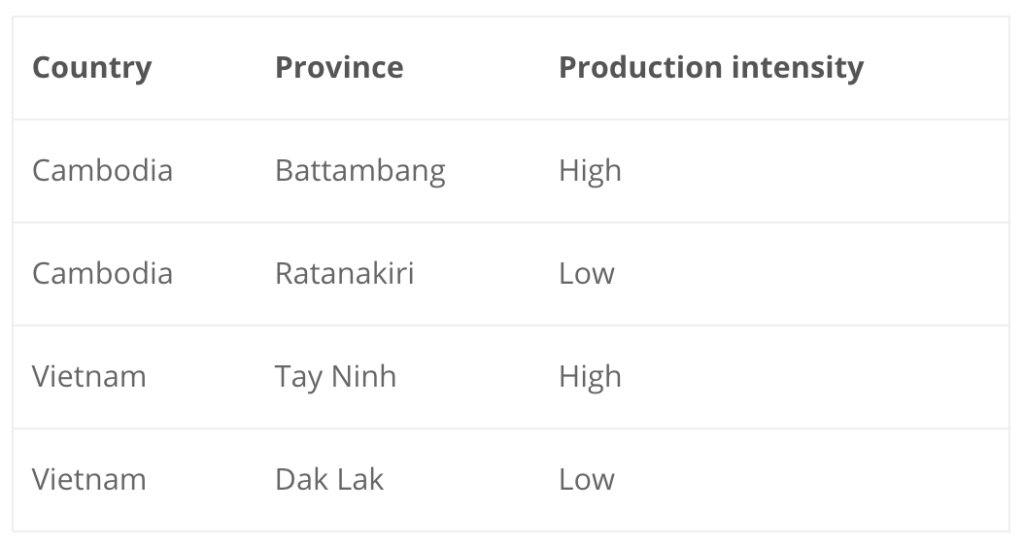Click empty space right of Tay Ninh's High
This screenshot has height=548, width=1024.
click(x=815, y=378)
